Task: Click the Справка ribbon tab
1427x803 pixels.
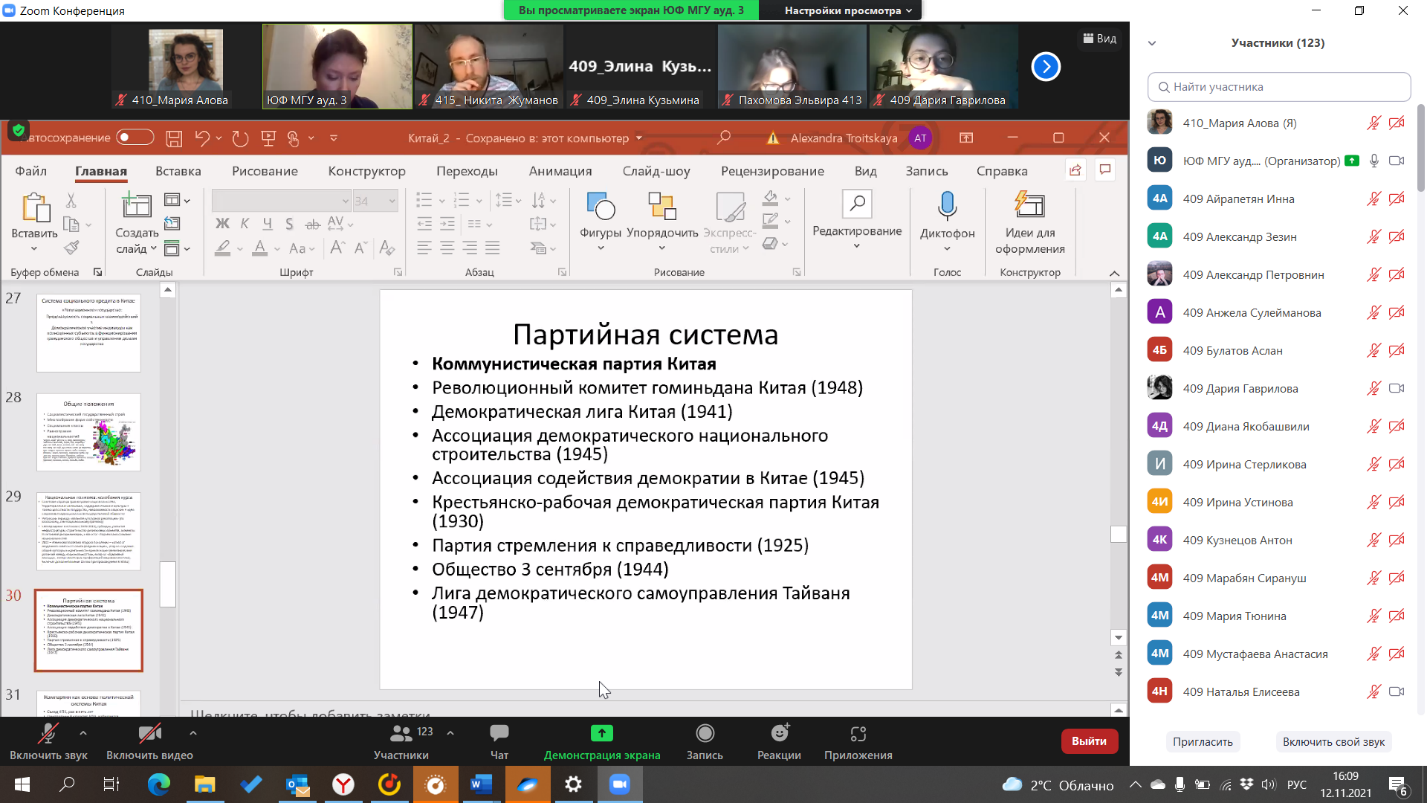Action: (1001, 171)
